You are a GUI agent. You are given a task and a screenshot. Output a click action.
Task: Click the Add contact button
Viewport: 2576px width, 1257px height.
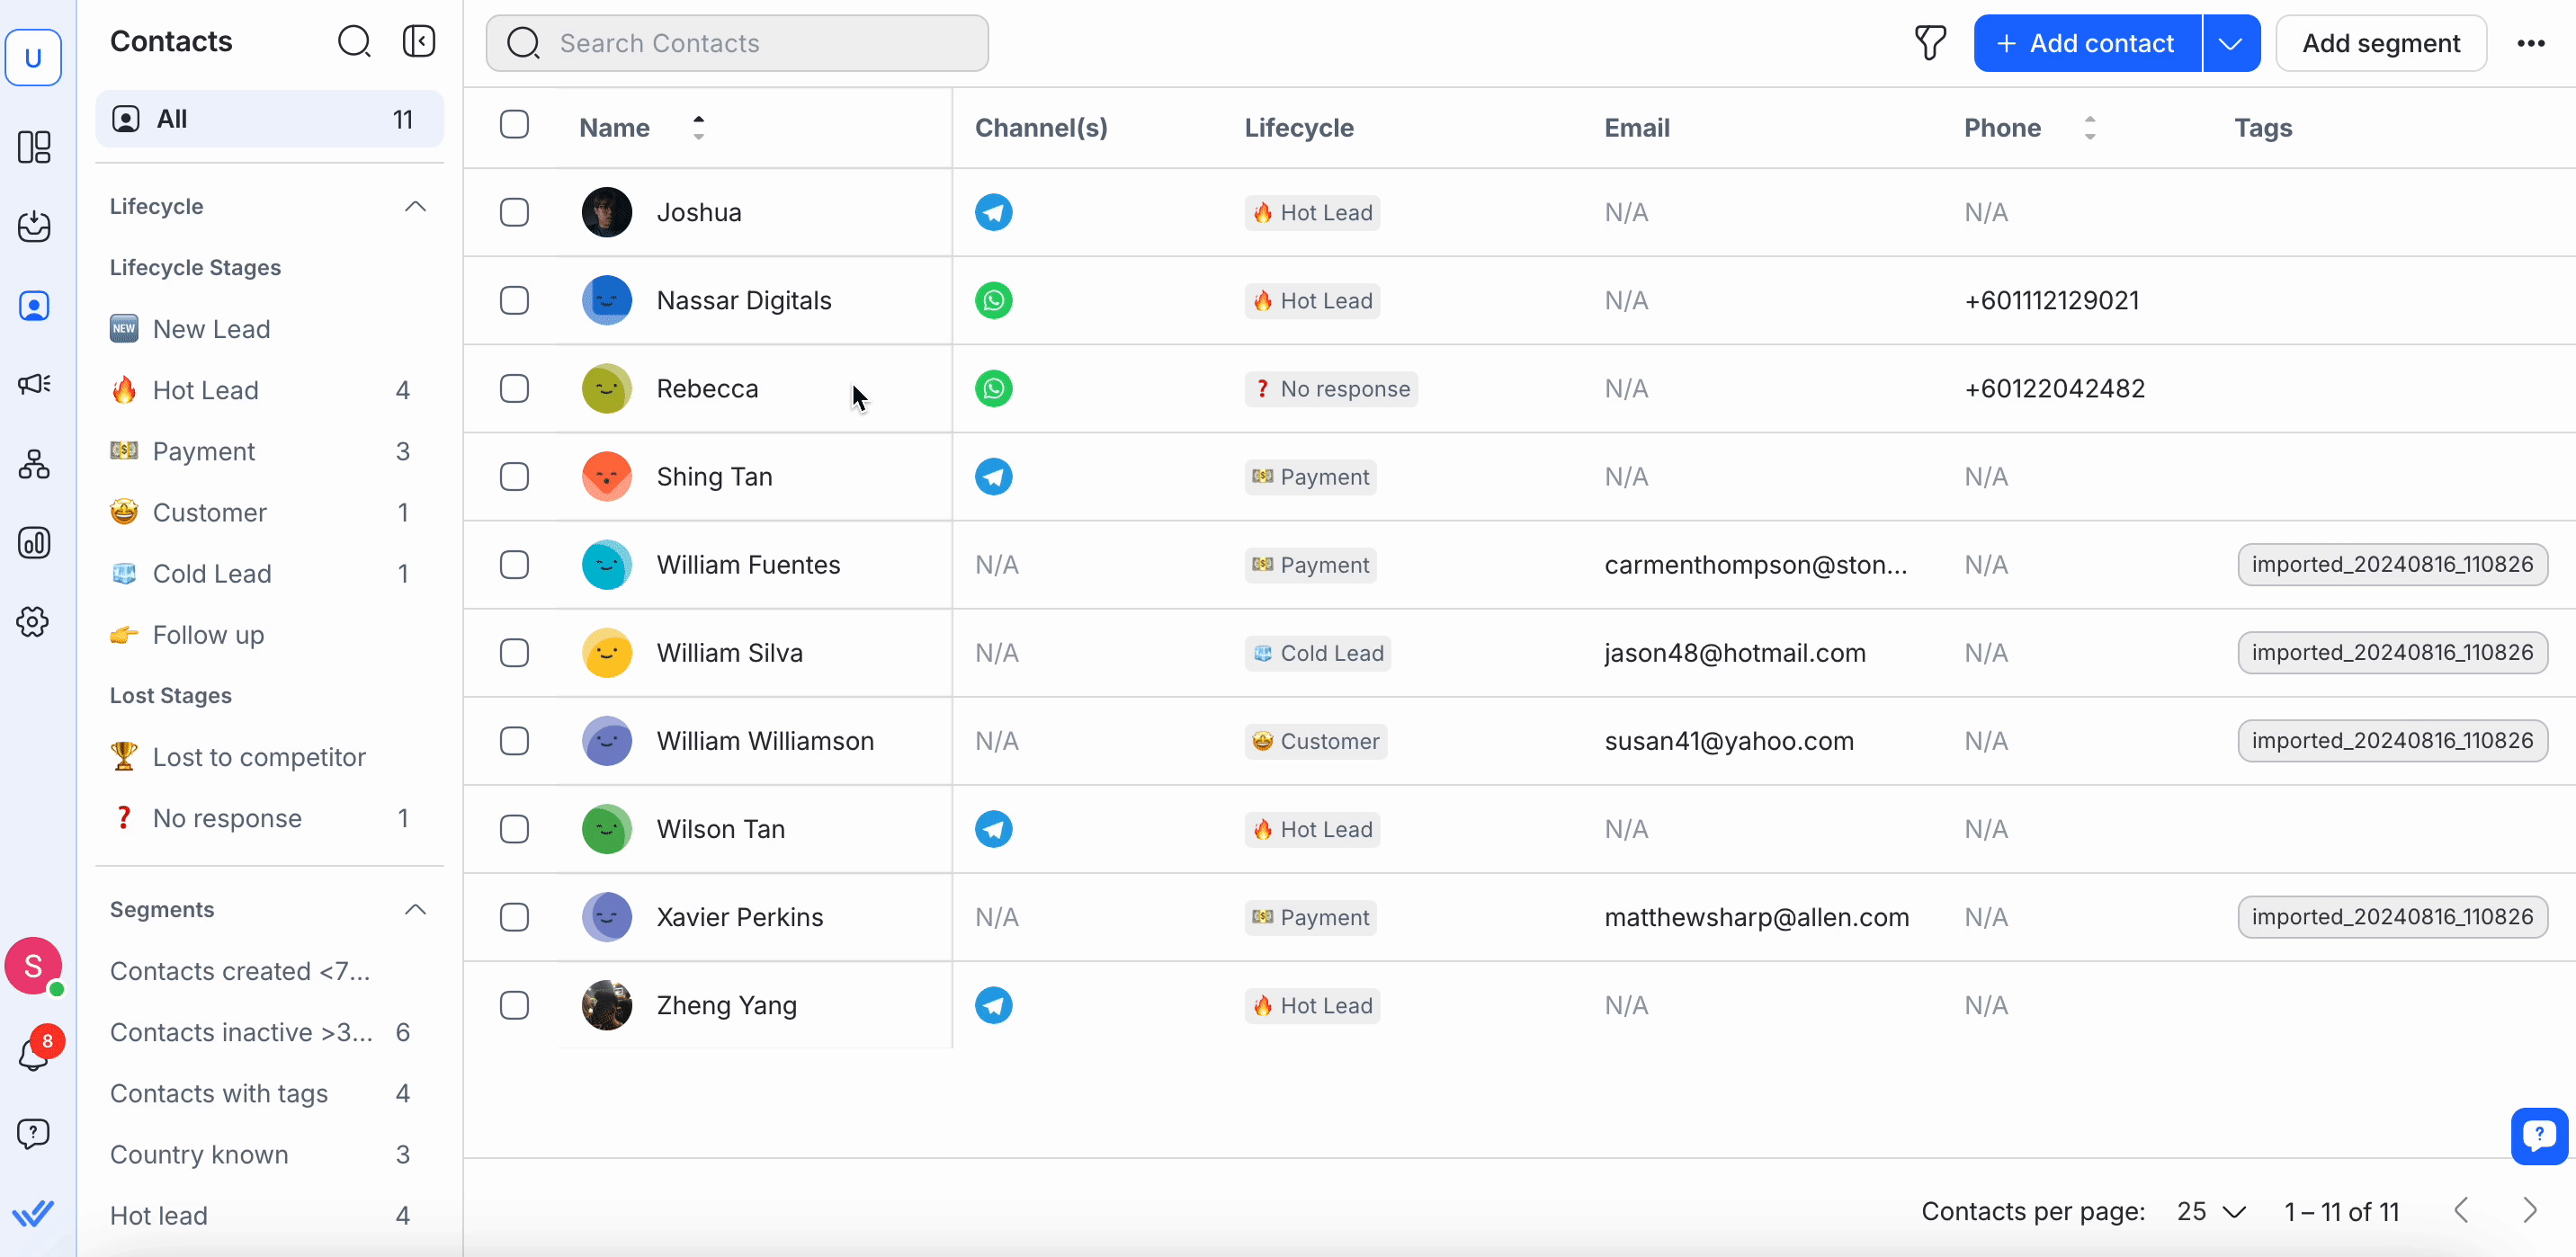pyautogui.click(x=2087, y=43)
